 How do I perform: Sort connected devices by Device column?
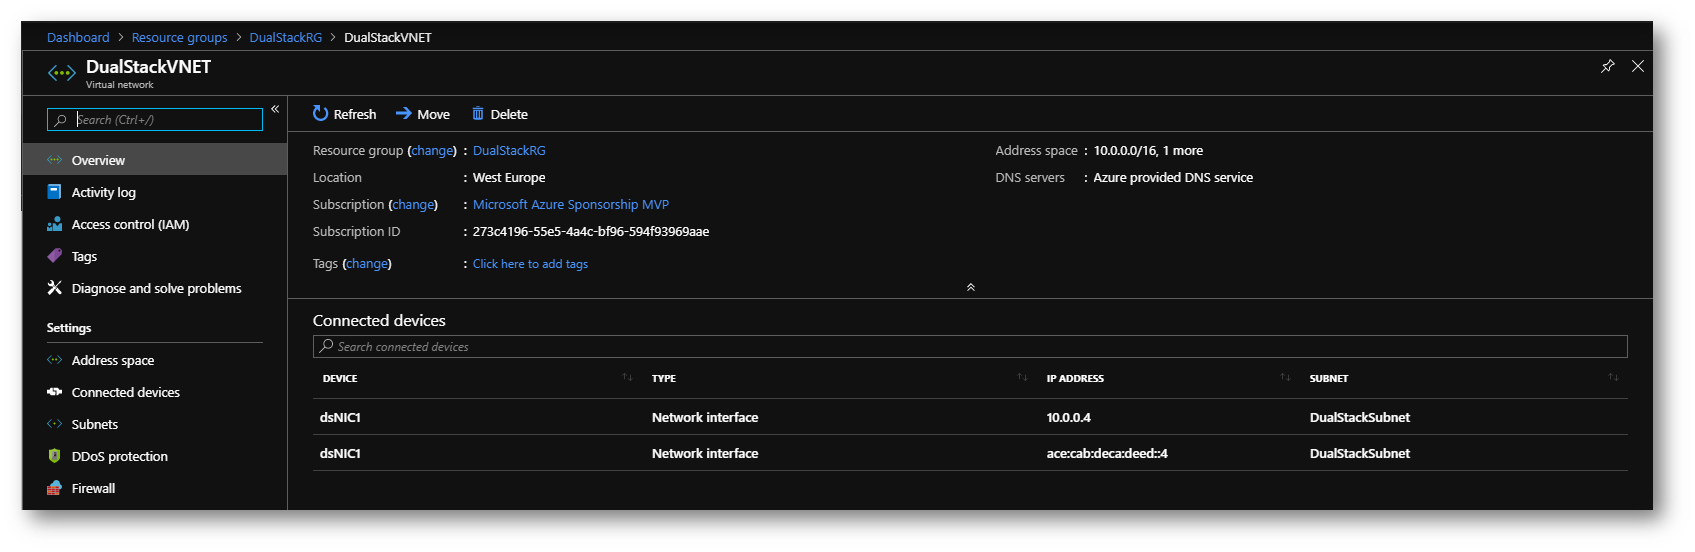coord(627,377)
